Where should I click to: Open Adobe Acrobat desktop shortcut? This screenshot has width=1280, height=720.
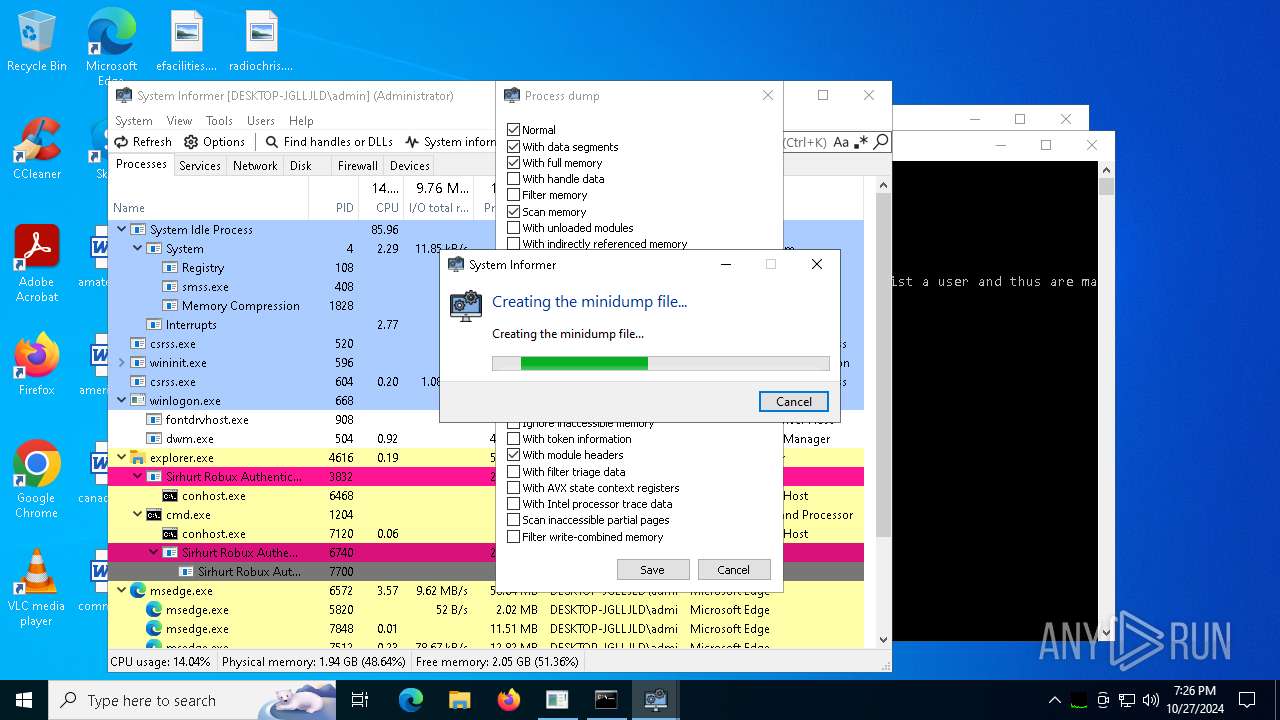tap(37, 263)
